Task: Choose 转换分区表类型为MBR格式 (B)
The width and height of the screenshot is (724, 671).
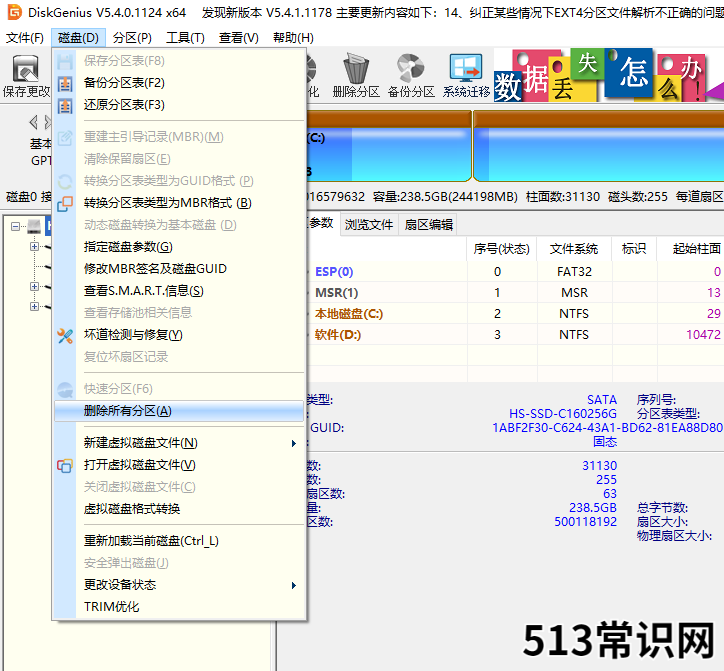Action: click(x=179, y=203)
